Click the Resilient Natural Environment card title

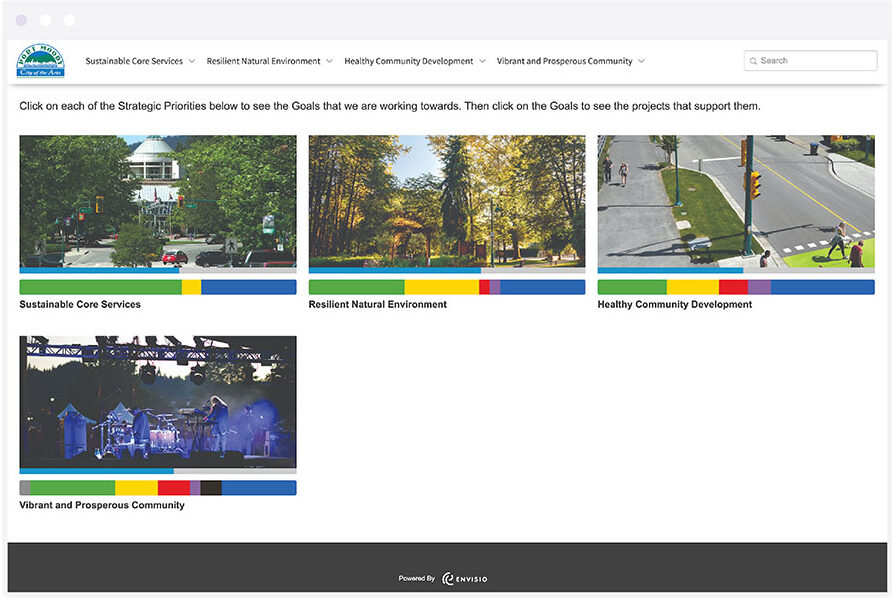pyautogui.click(x=377, y=304)
